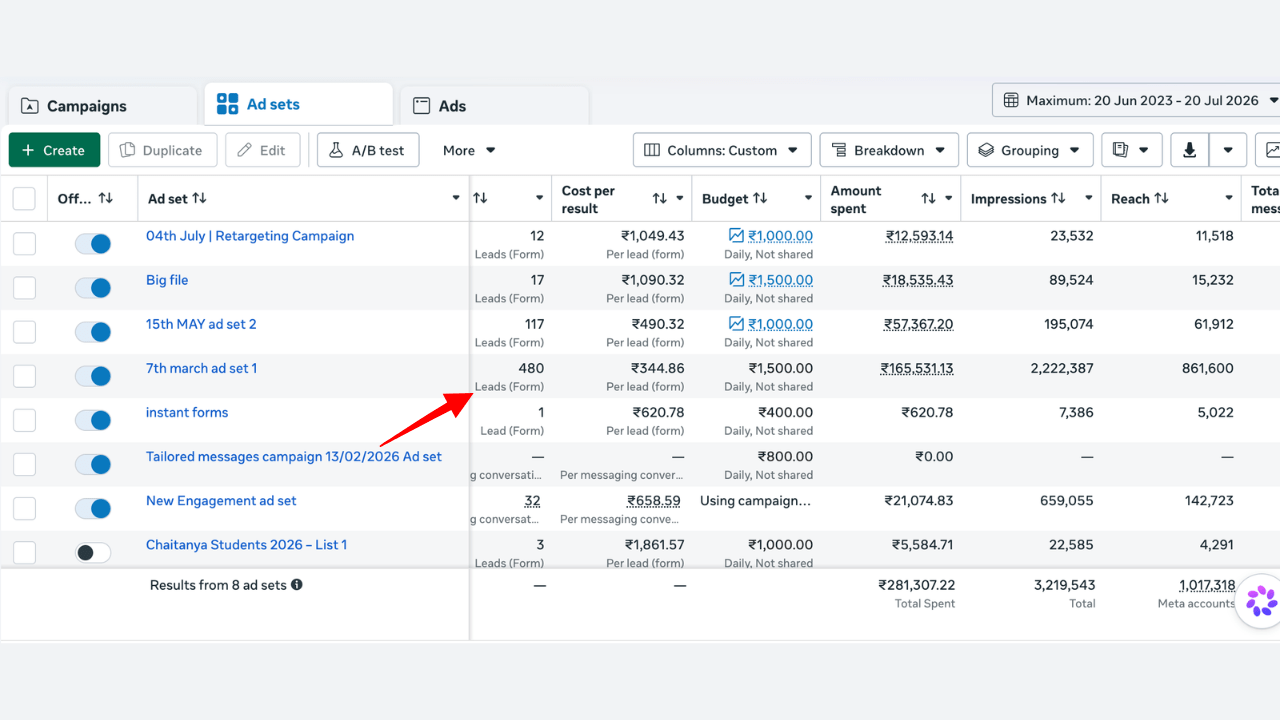
Task: Open the Big file ad set
Action: pos(167,280)
